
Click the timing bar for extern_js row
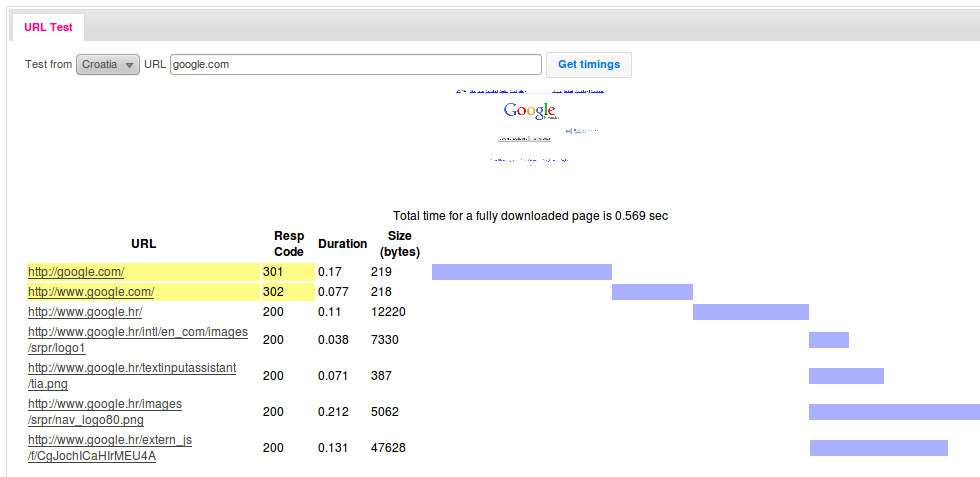click(x=879, y=448)
